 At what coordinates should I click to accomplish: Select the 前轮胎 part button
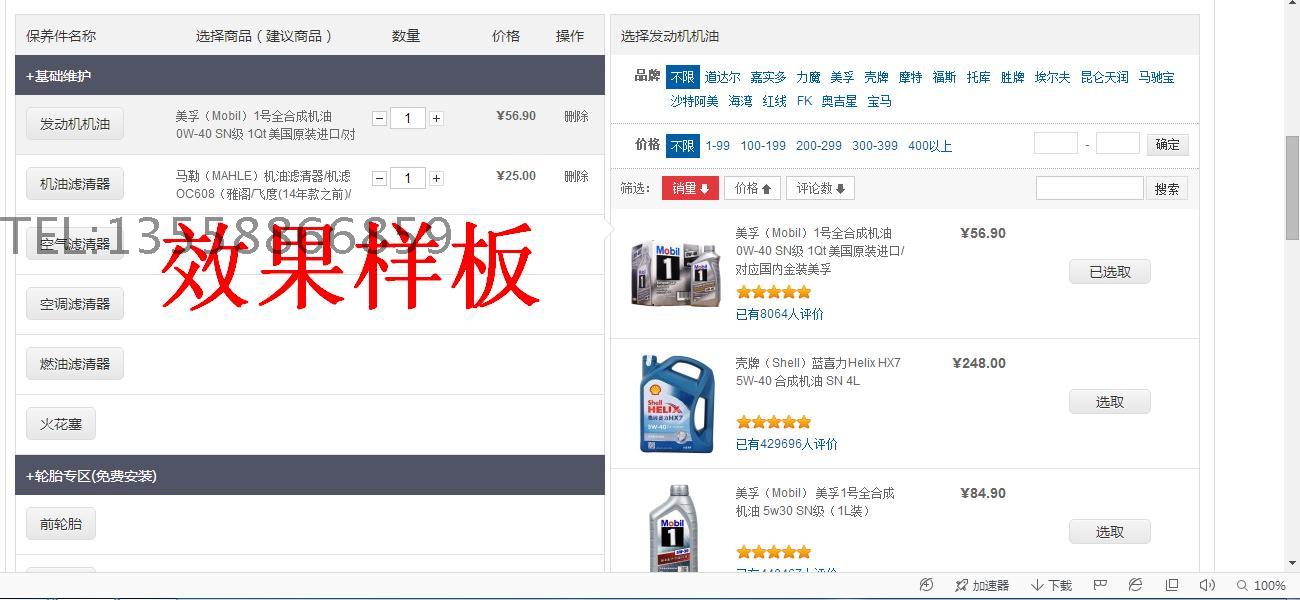tap(61, 524)
